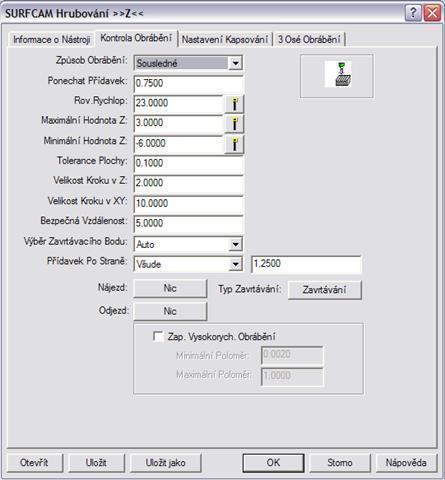Click the Odjezd Nic button
445x480 pixels.
click(170, 311)
